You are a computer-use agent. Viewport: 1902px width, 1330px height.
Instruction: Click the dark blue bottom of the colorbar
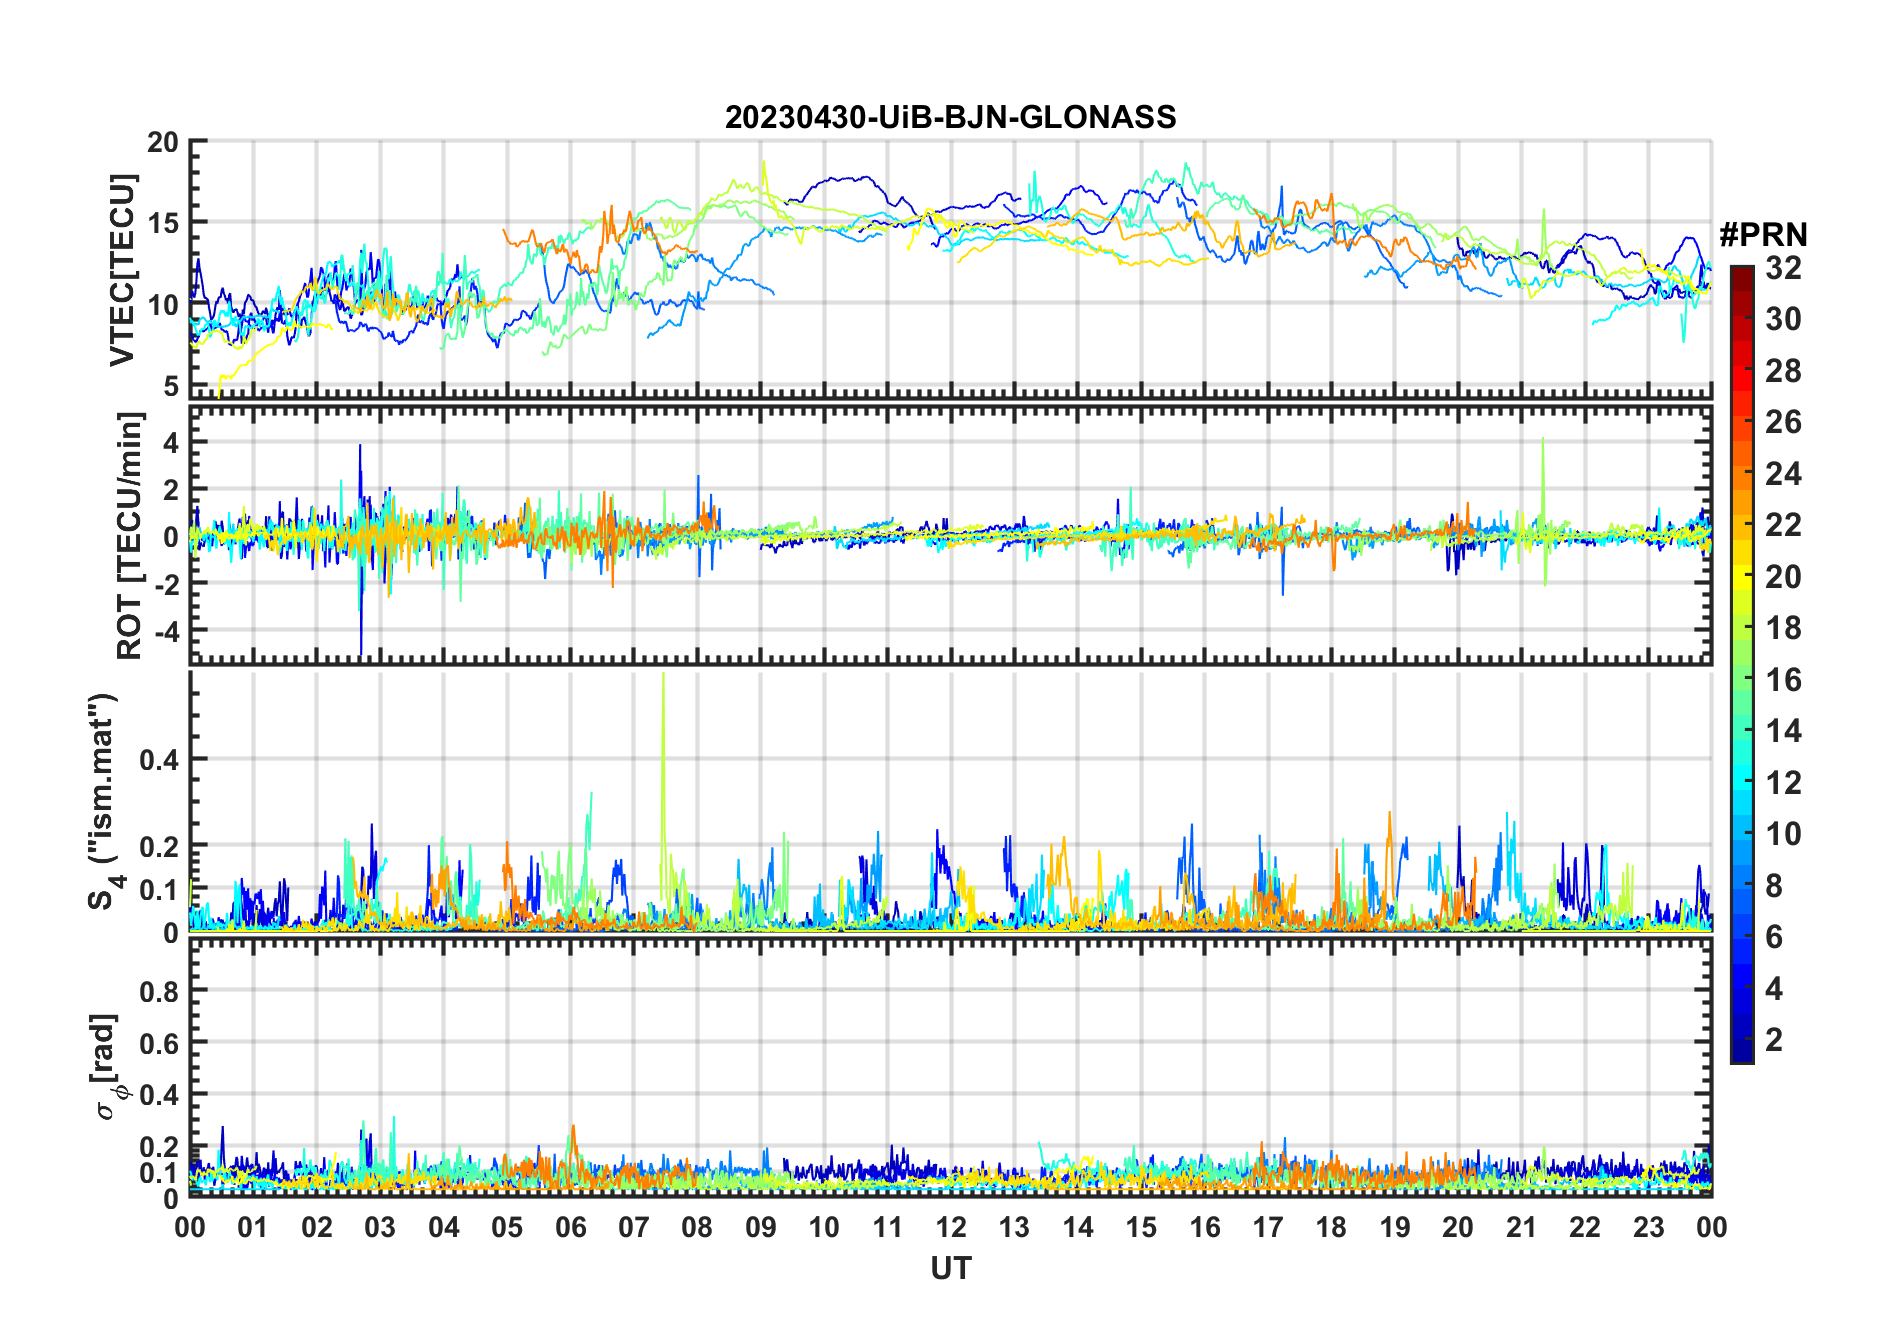click(x=1741, y=1053)
